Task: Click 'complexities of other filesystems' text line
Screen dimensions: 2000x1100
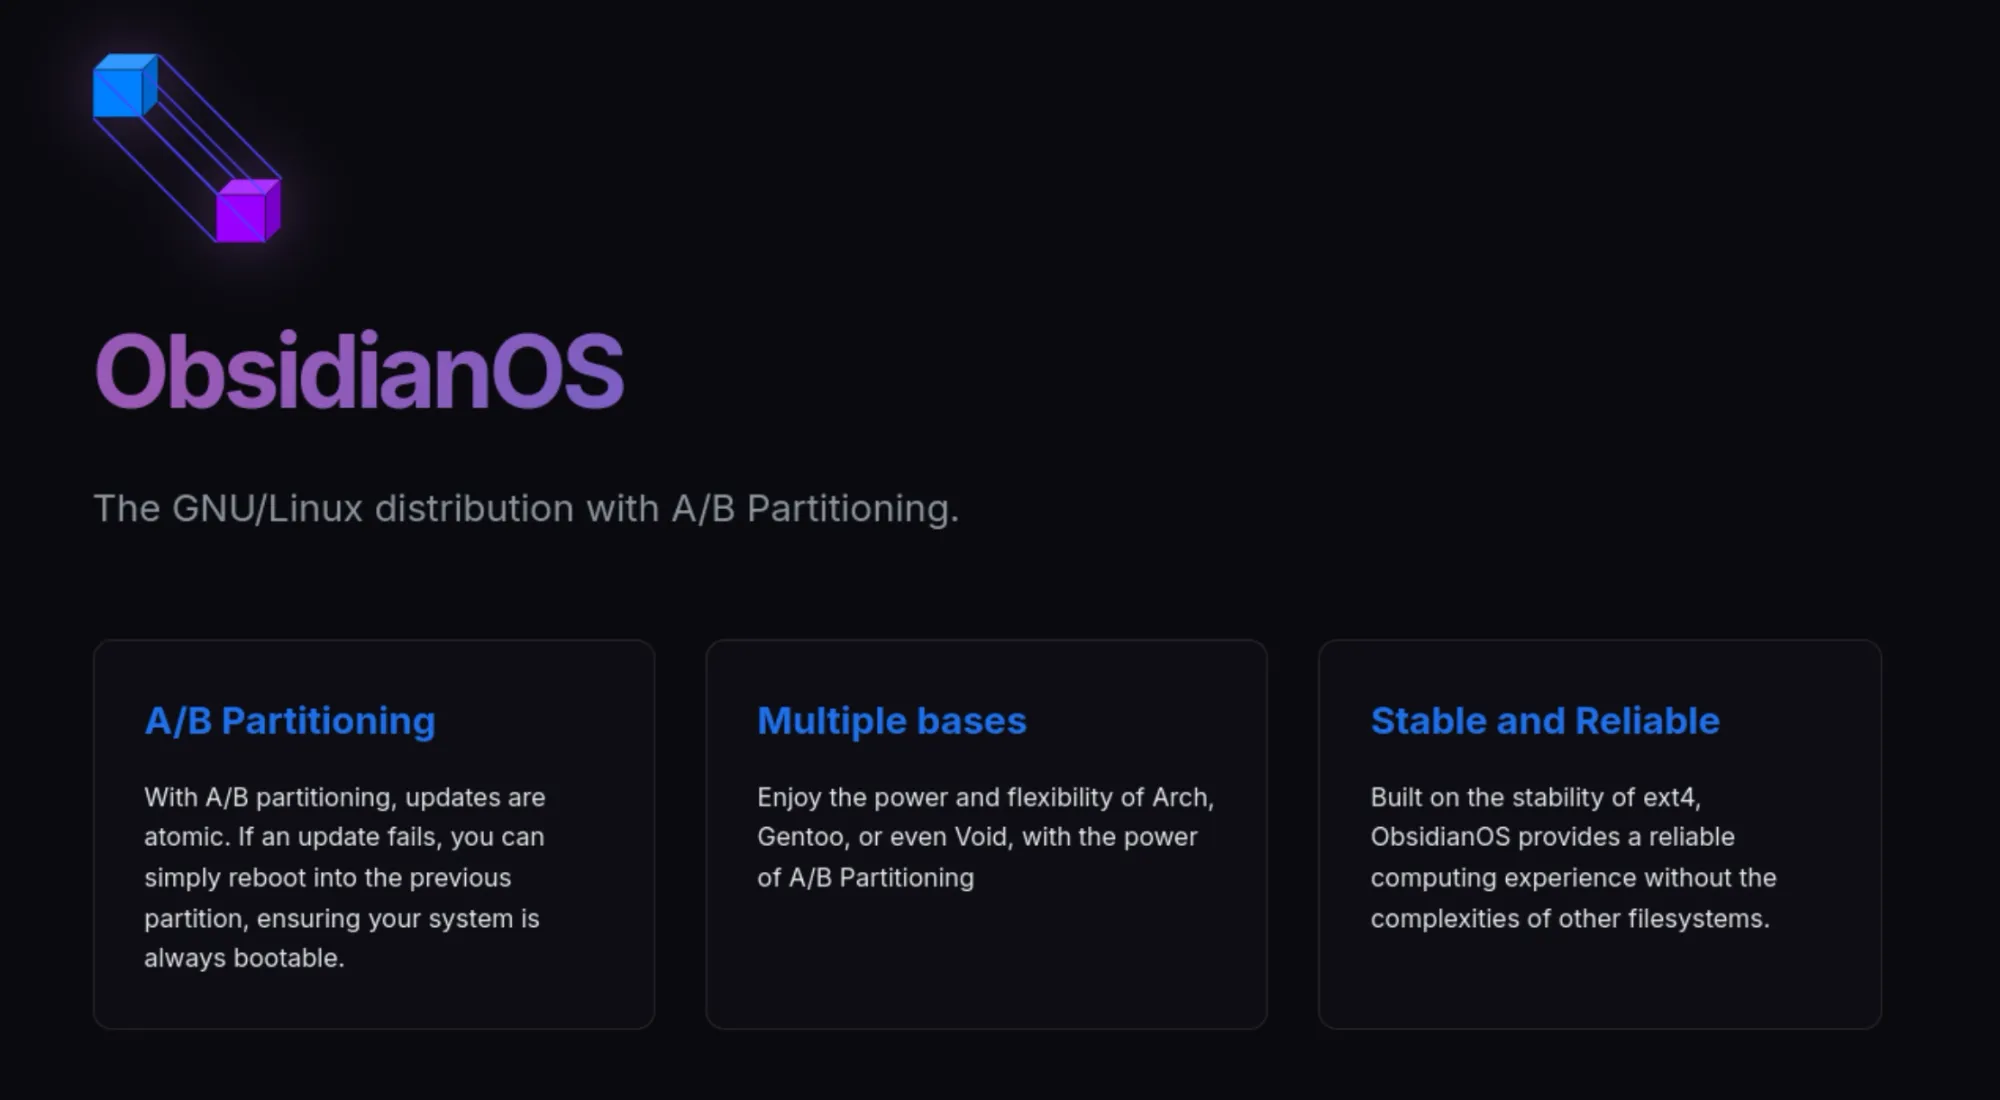Action: 1568,918
